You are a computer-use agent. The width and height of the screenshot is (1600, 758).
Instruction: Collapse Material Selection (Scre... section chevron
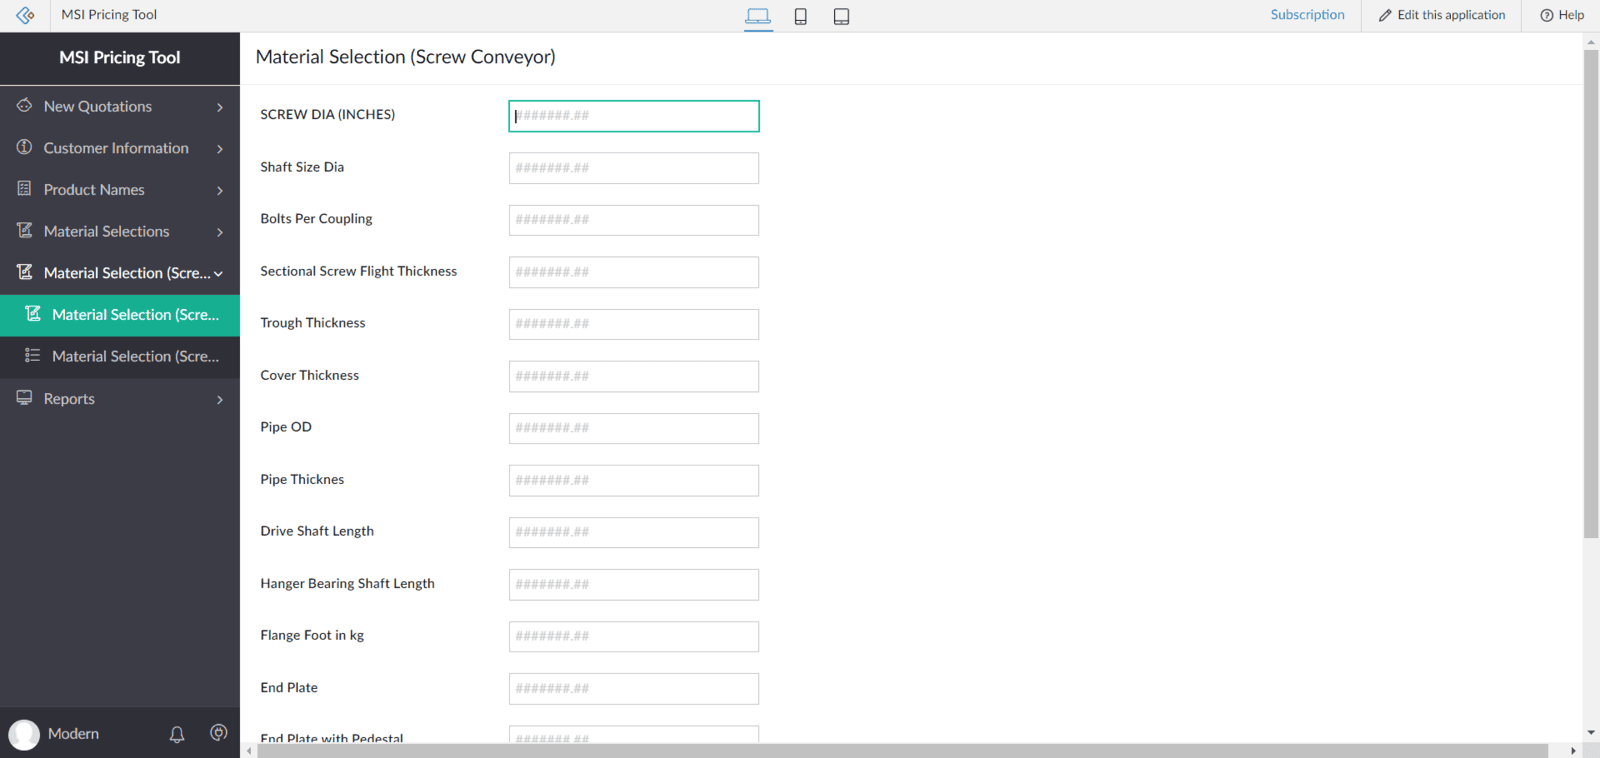(218, 273)
